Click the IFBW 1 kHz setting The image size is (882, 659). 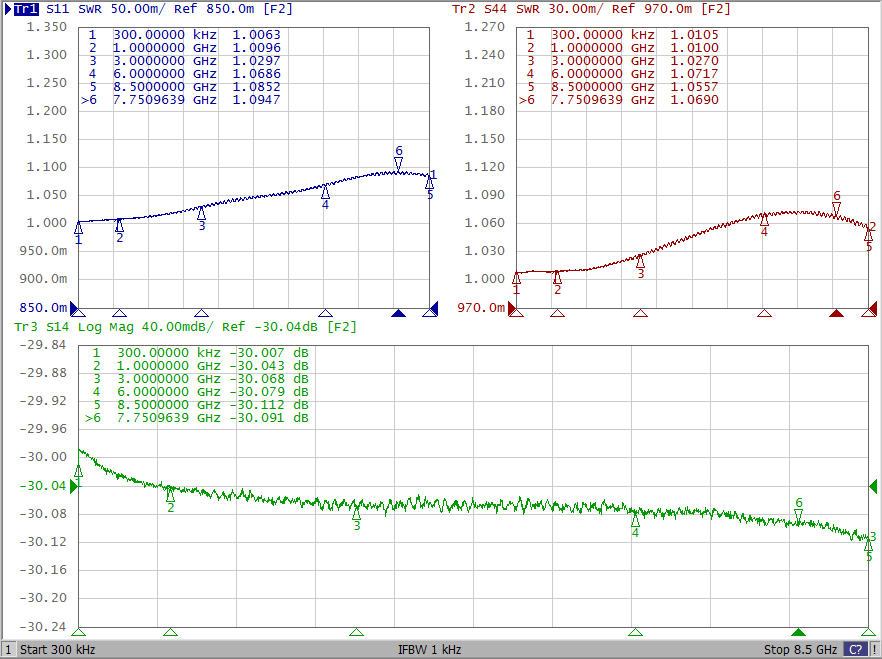point(429,650)
